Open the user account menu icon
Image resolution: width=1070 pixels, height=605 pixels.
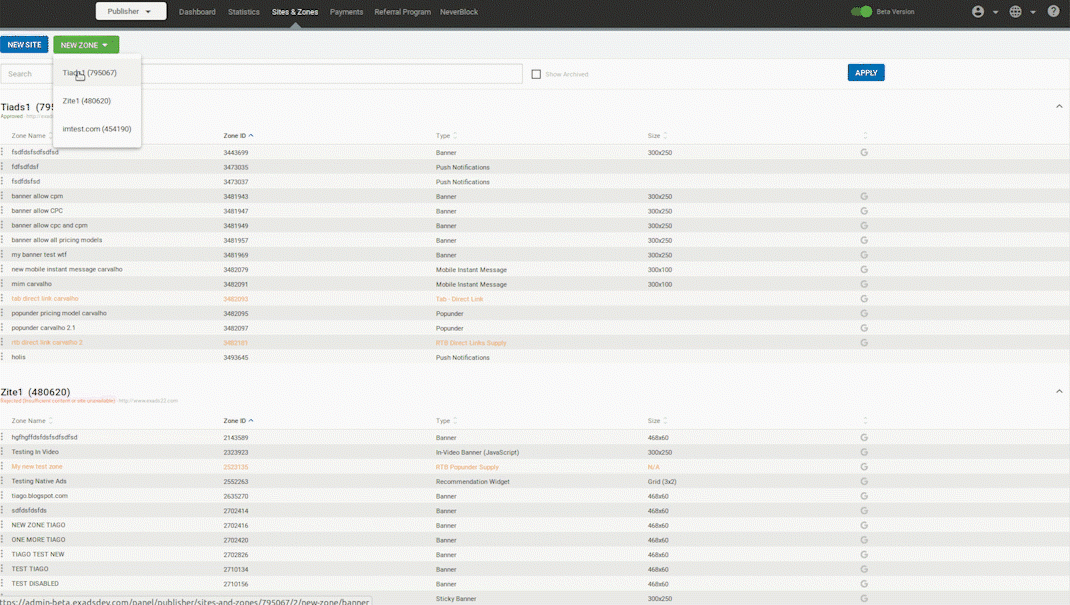click(978, 12)
